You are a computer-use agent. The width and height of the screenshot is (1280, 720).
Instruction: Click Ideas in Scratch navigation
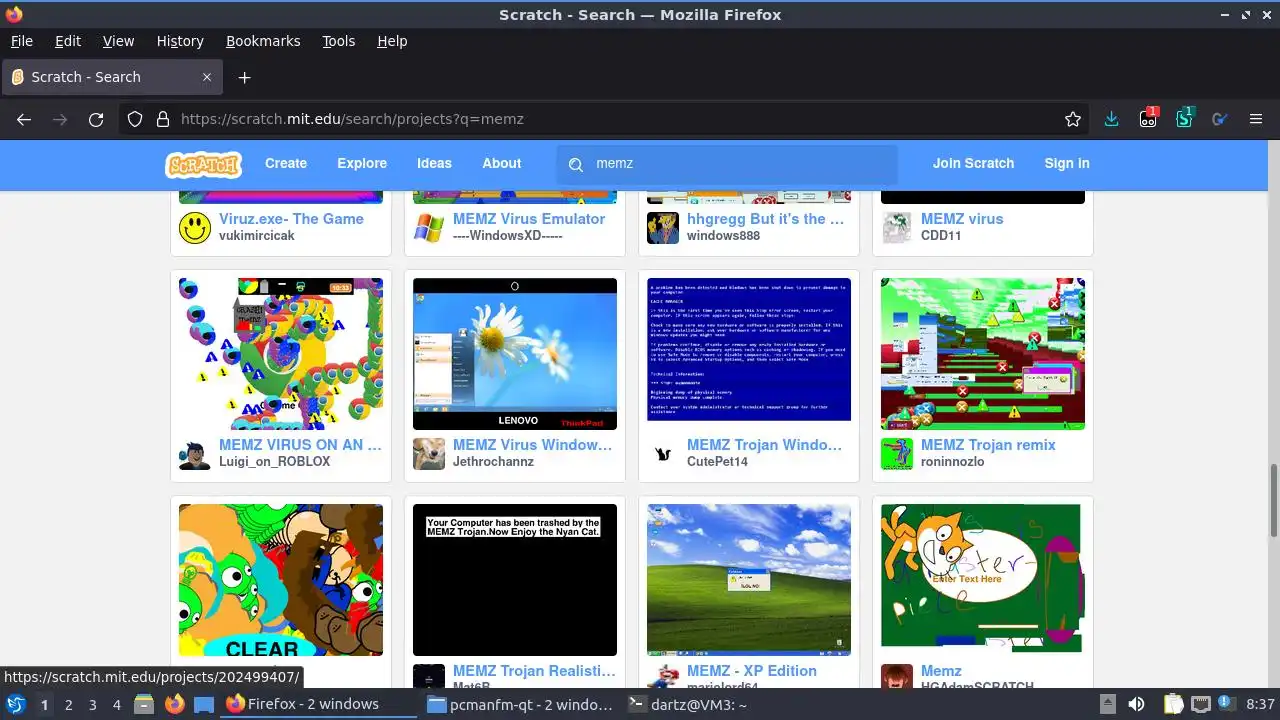[x=434, y=163]
